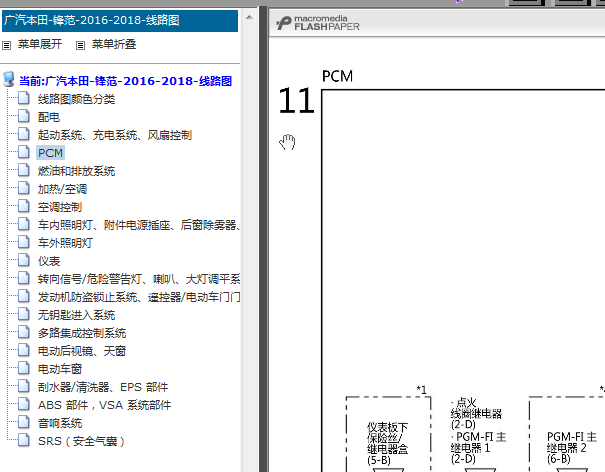The height and width of the screenshot is (472, 605).
Task: Open 转向信号/危险警告灯 item
Action: pyautogui.click(x=139, y=279)
